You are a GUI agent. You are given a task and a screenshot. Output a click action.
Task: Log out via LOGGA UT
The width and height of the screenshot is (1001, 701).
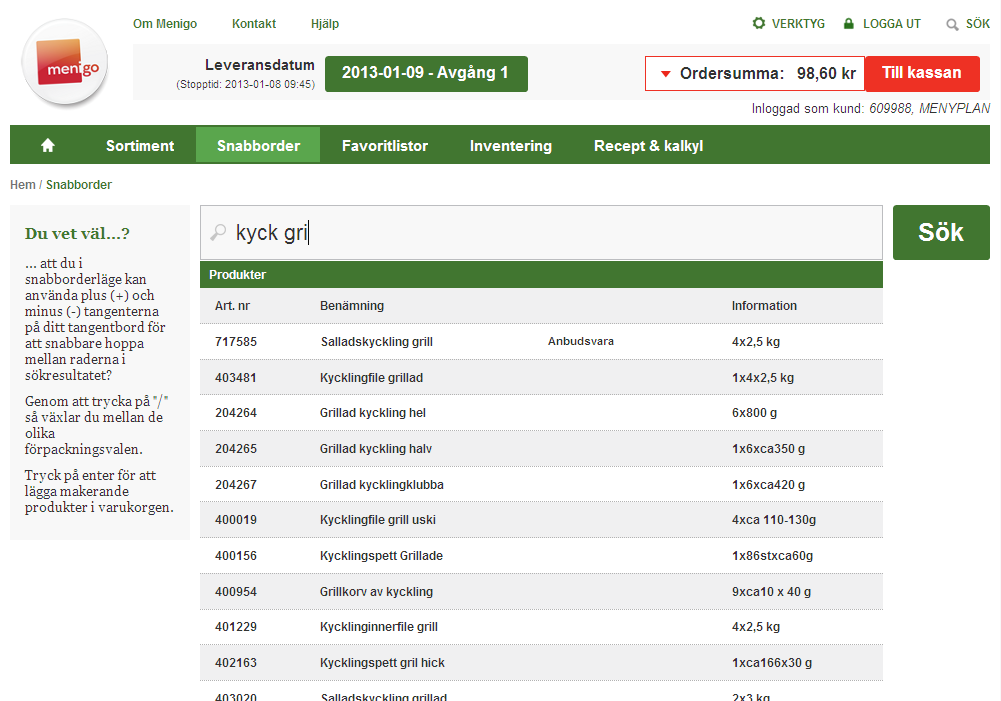click(891, 24)
